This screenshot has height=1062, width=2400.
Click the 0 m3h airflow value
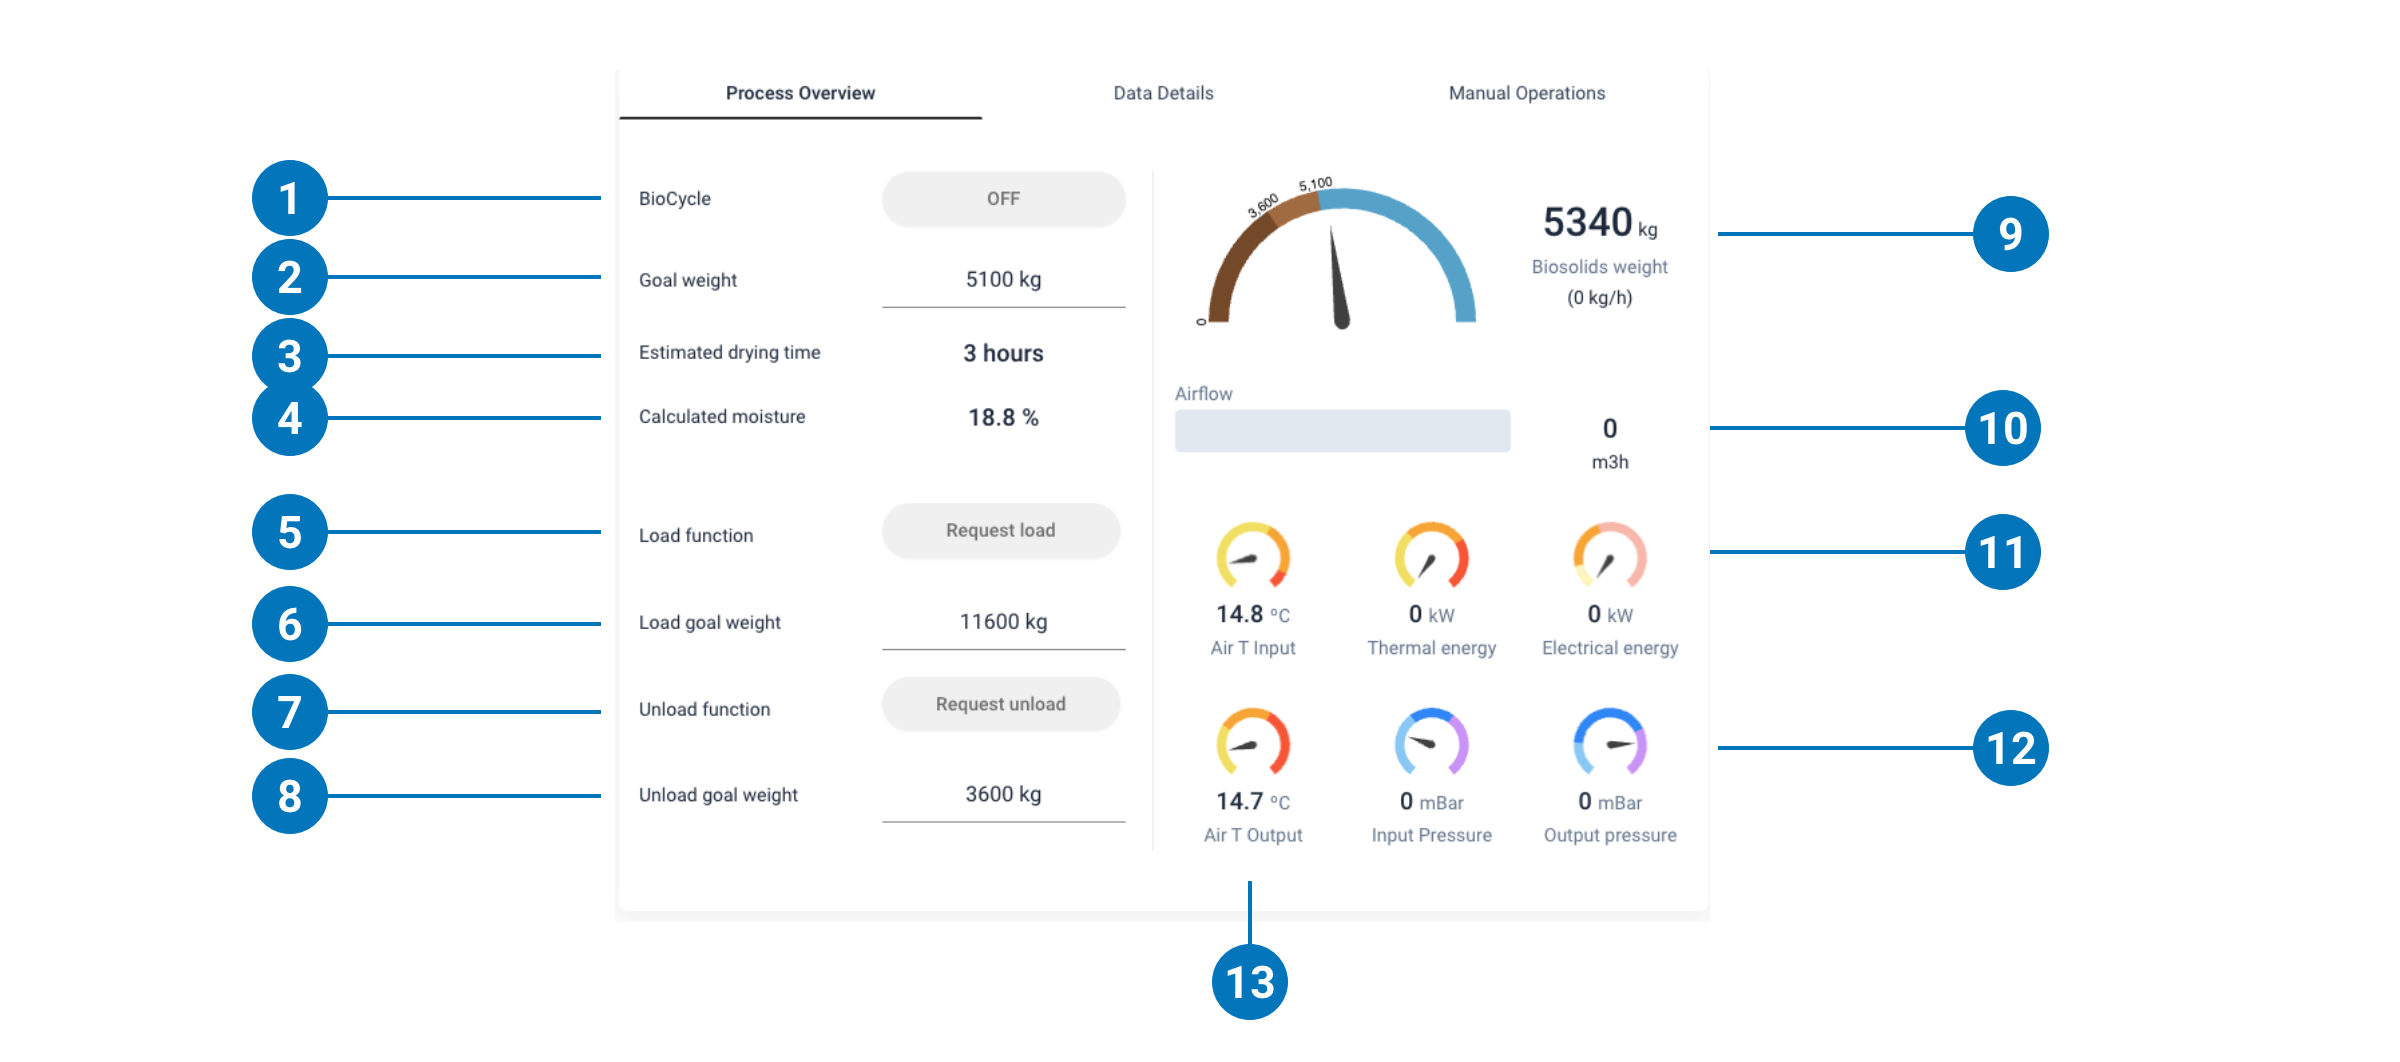tap(1610, 443)
